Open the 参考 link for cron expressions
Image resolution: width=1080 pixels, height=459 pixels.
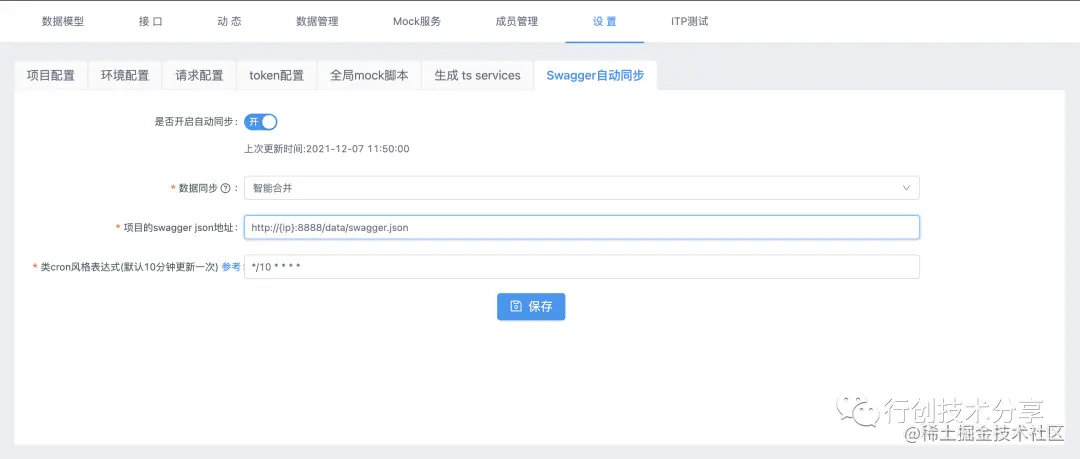pyautogui.click(x=230, y=267)
